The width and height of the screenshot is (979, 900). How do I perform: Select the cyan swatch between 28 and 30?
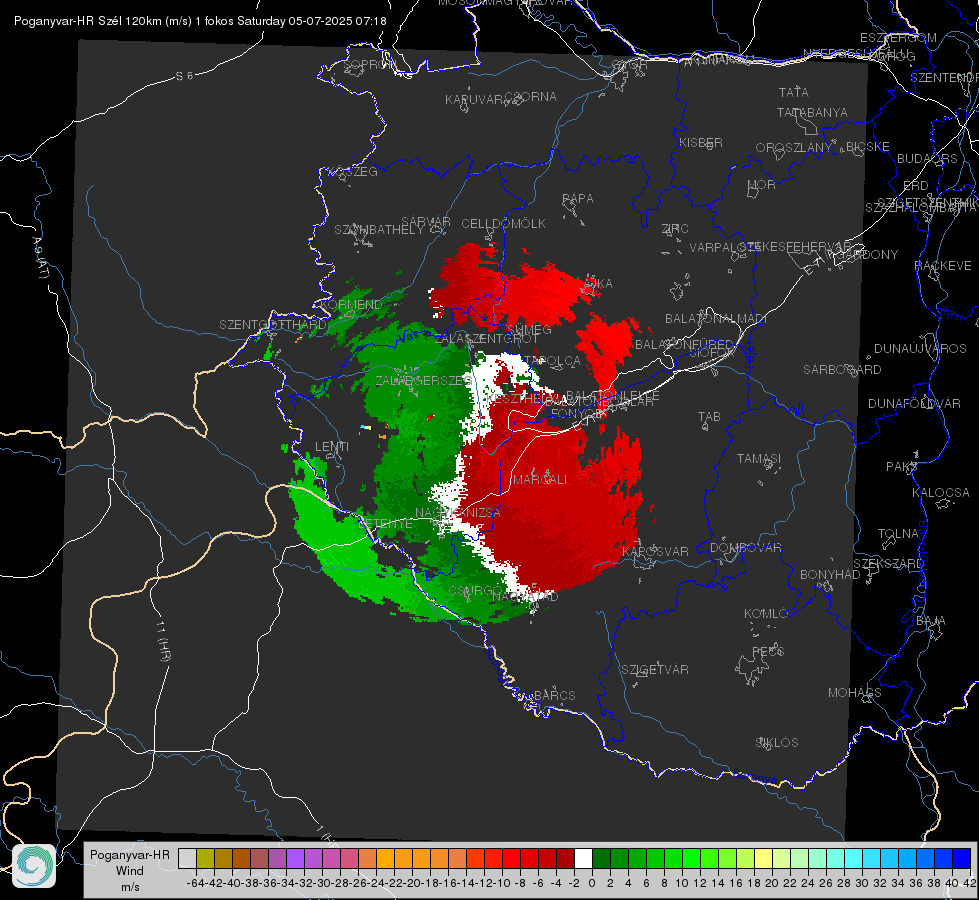pos(854,858)
